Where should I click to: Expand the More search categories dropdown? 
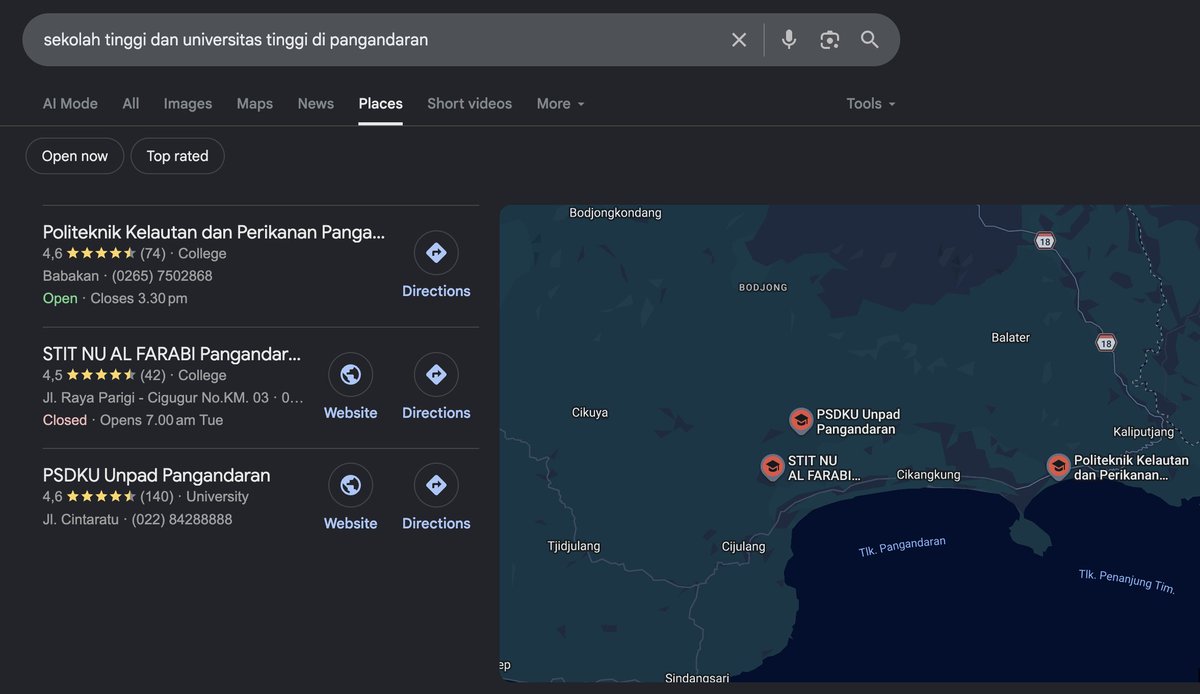coord(560,103)
